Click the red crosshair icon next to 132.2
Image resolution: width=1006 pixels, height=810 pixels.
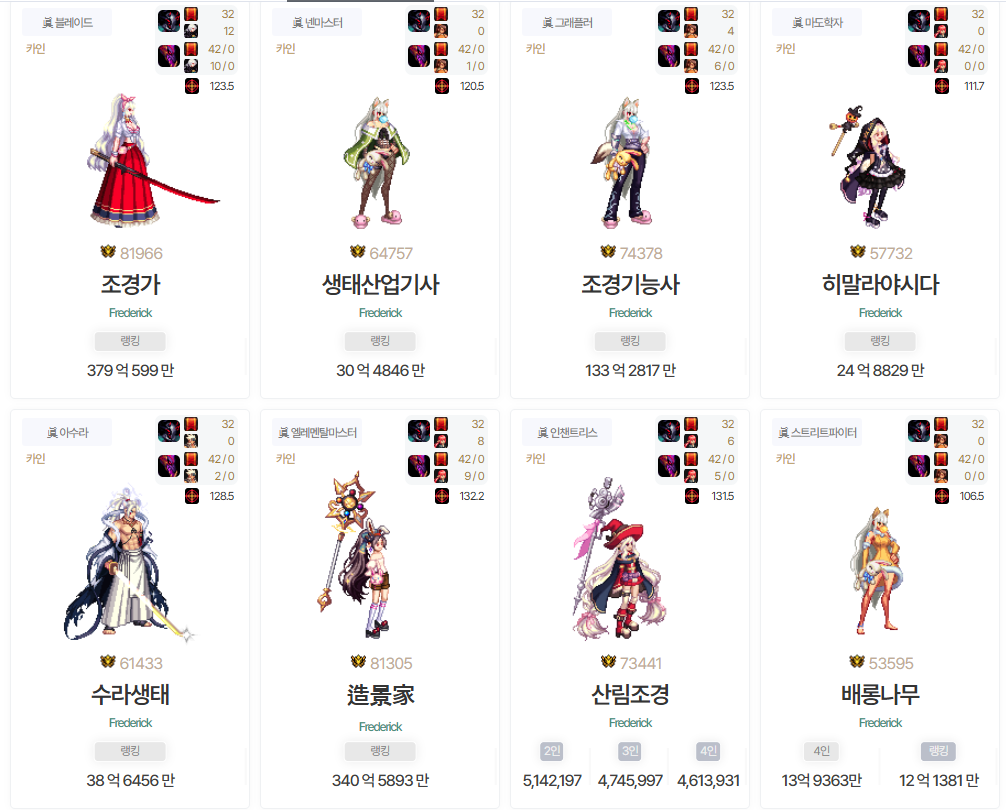[x=442, y=496]
